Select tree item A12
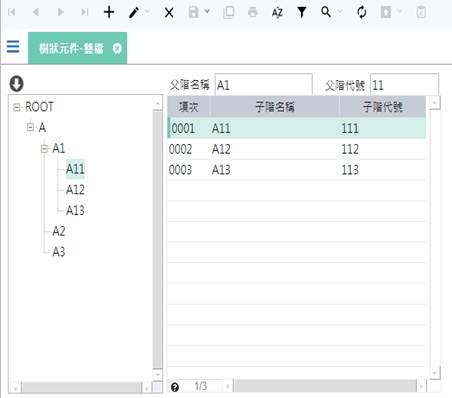 tap(75, 190)
